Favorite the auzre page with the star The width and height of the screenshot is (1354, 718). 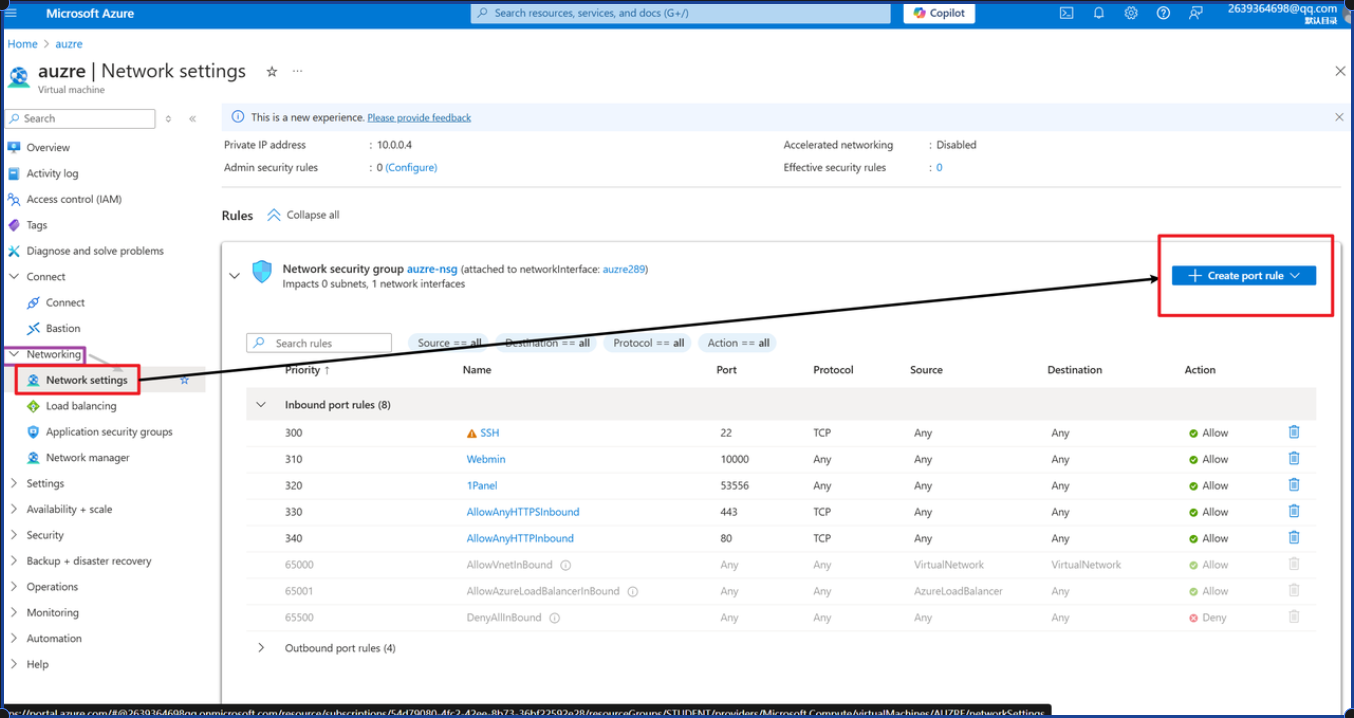pyautogui.click(x=271, y=71)
